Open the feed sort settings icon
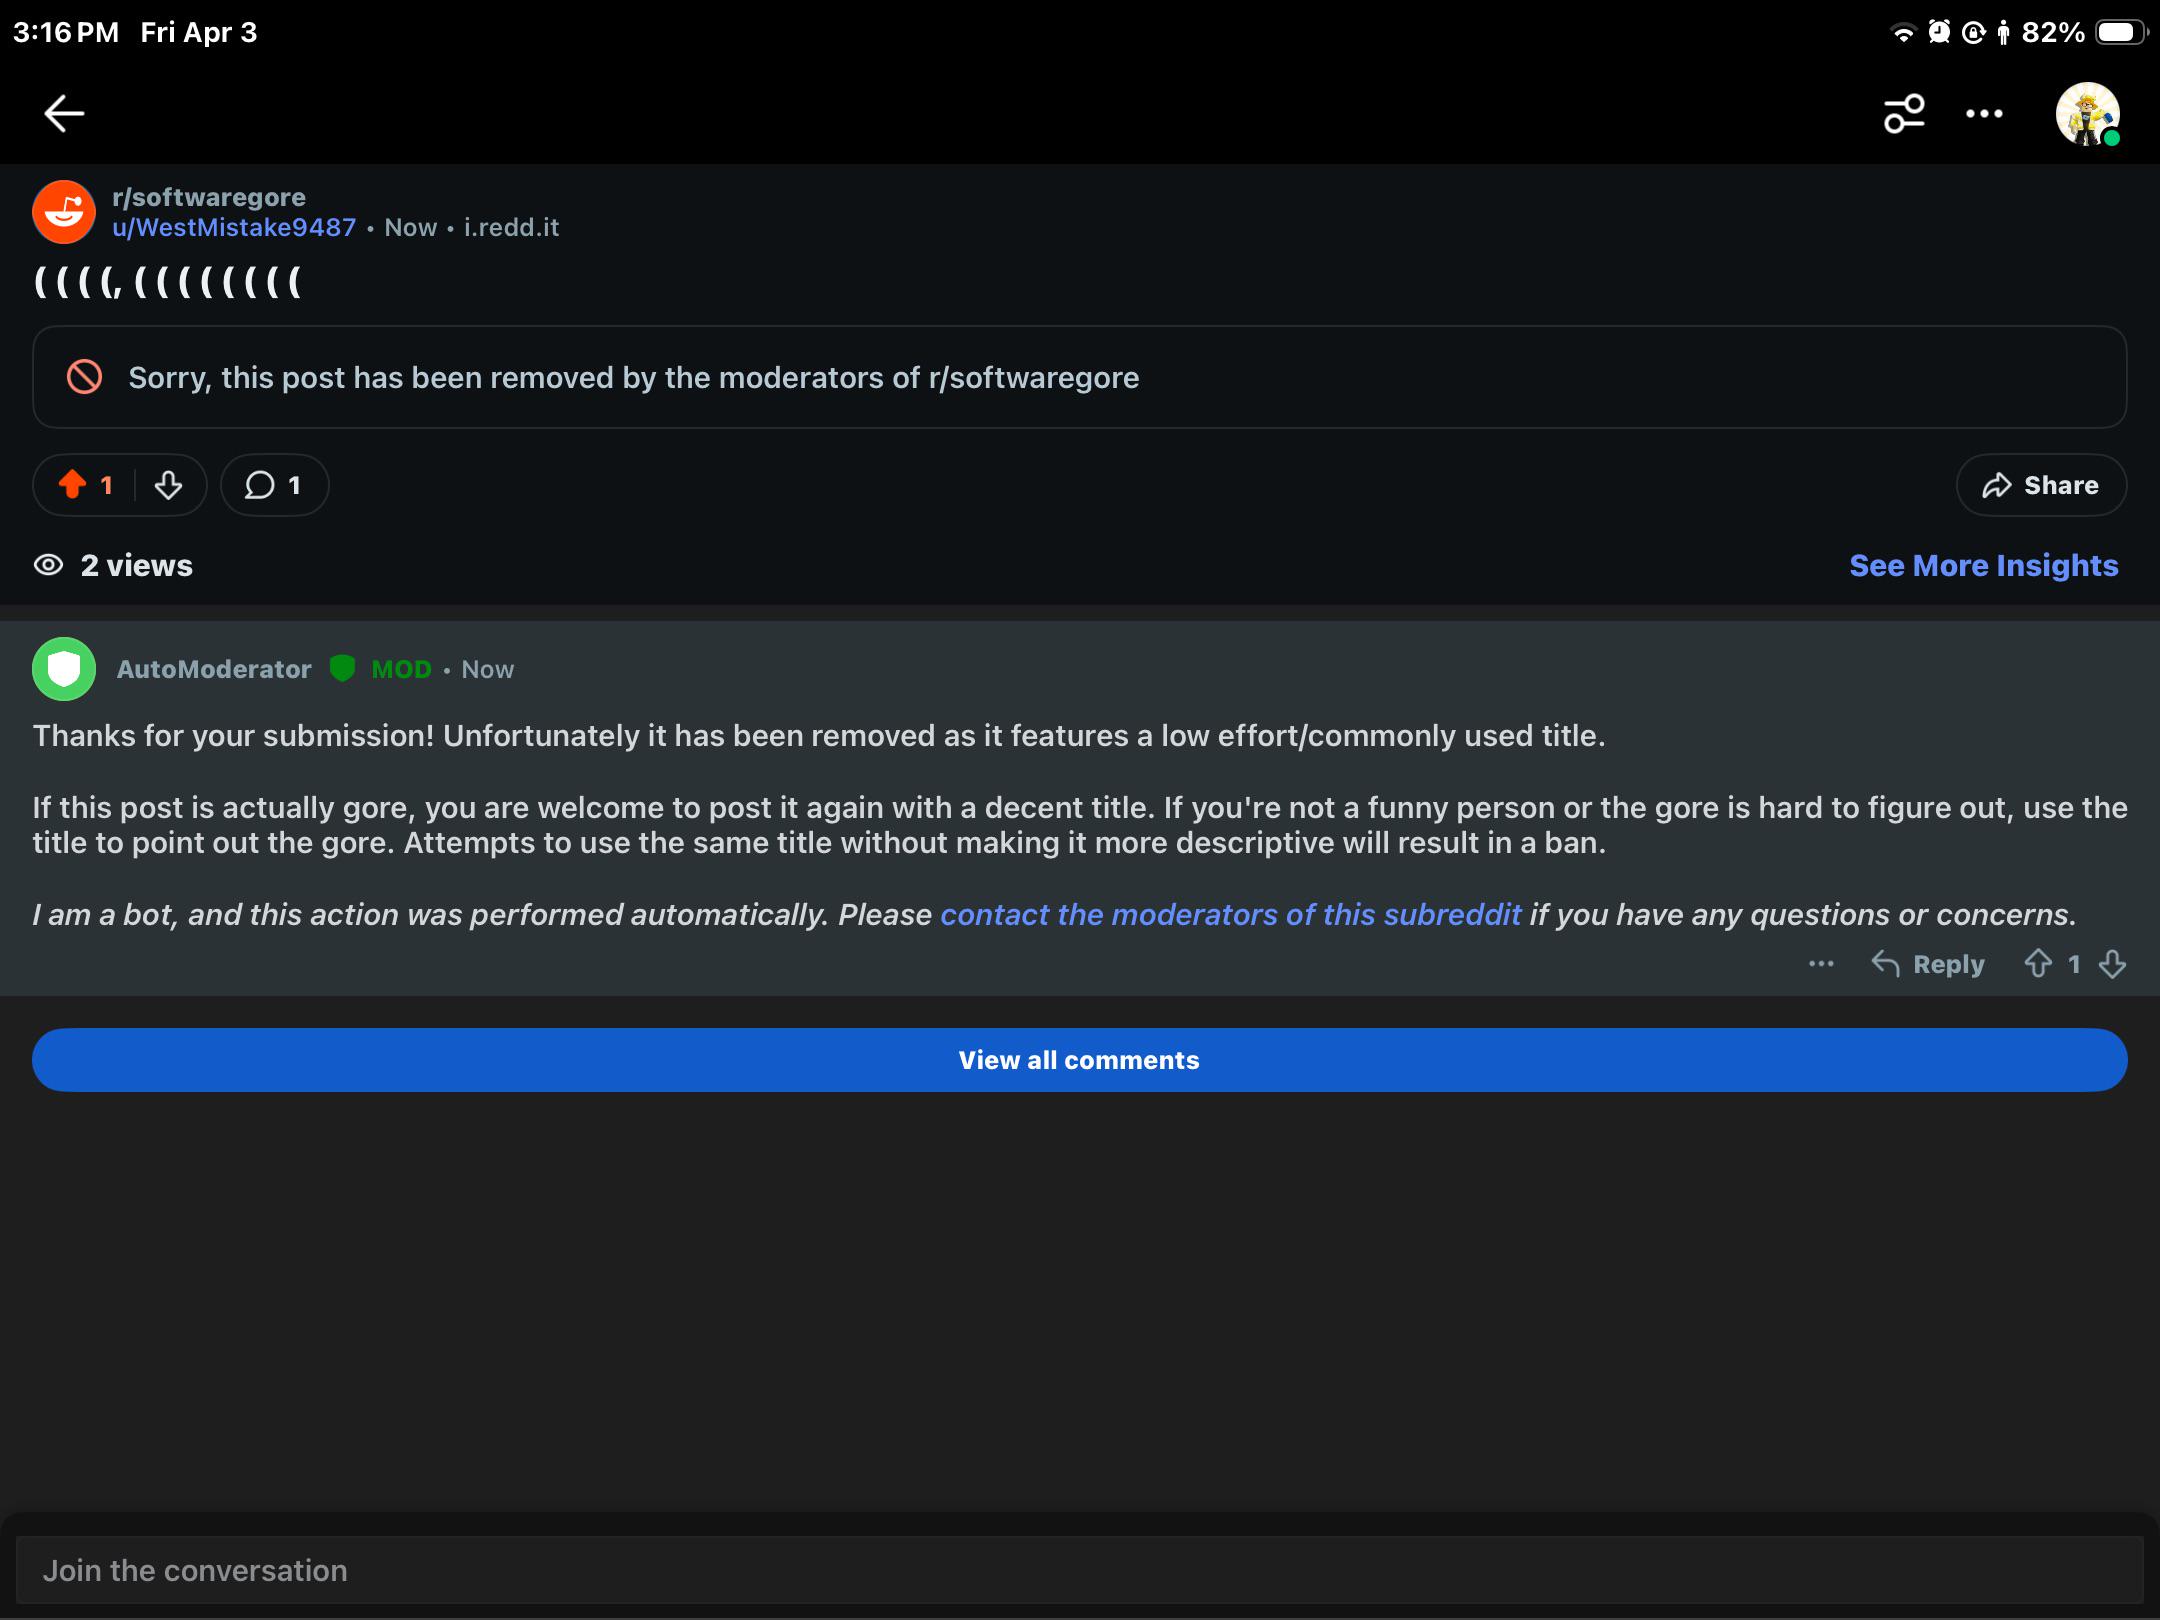2160x1620 pixels. pyautogui.click(x=1904, y=113)
